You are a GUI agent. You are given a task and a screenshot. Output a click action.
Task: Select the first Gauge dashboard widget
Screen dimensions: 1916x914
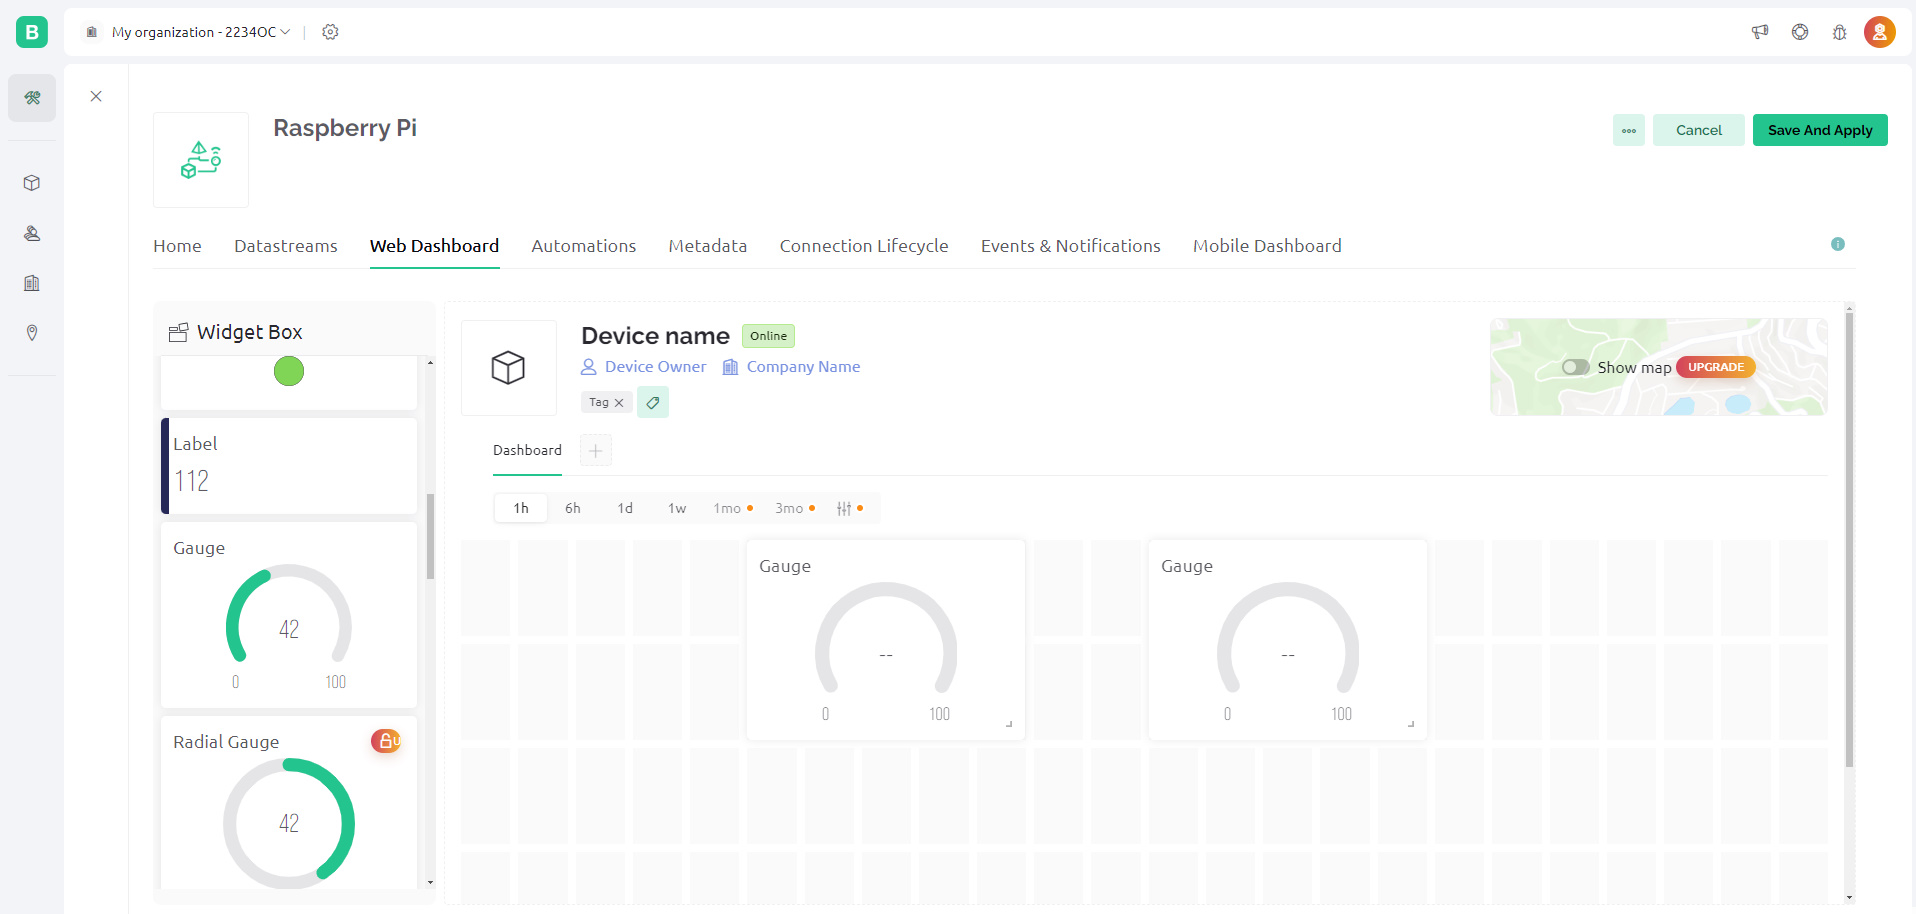coord(886,640)
